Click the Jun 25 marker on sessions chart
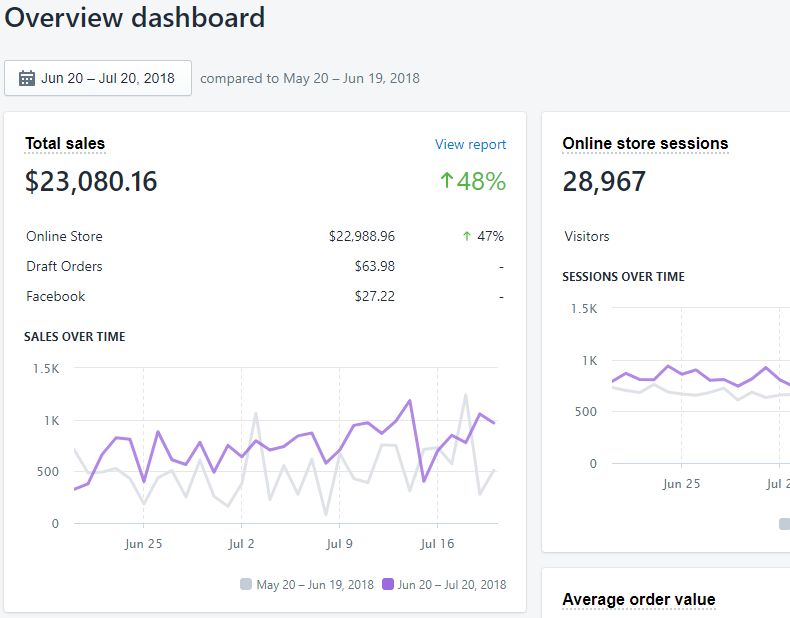The width and height of the screenshot is (790, 618). [681, 484]
